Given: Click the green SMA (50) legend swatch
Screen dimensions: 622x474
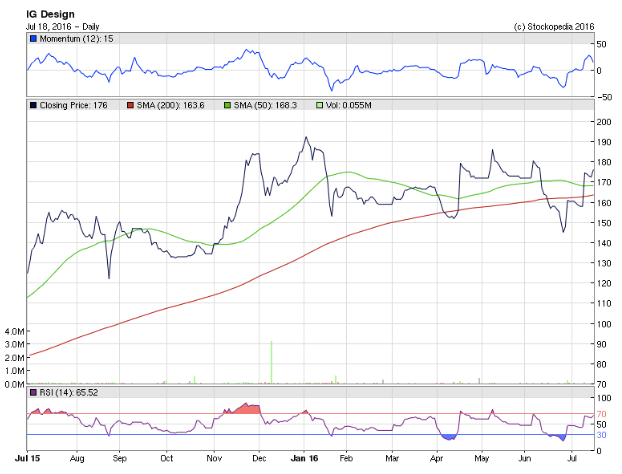Looking at the screenshot, I should pyautogui.click(x=227, y=105).
